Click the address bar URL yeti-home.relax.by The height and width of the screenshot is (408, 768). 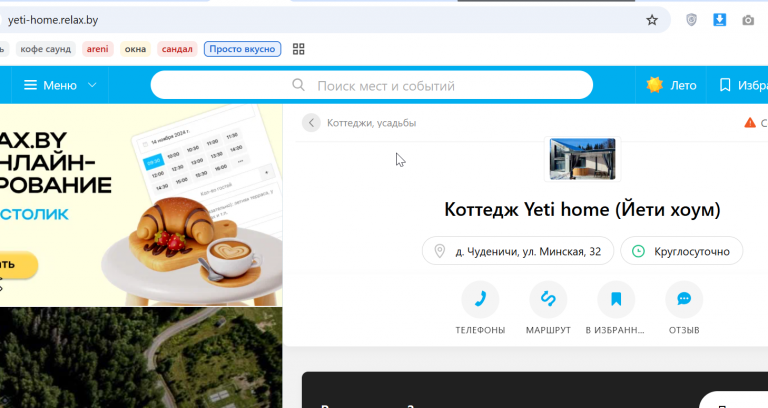(53, 20)
